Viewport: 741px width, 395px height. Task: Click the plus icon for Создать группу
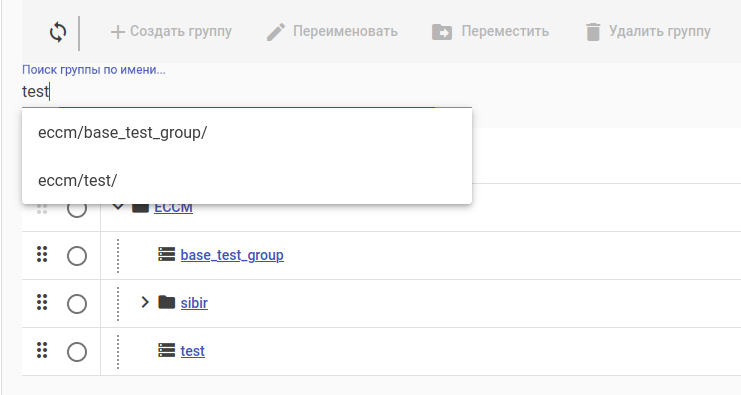point(118,32)
